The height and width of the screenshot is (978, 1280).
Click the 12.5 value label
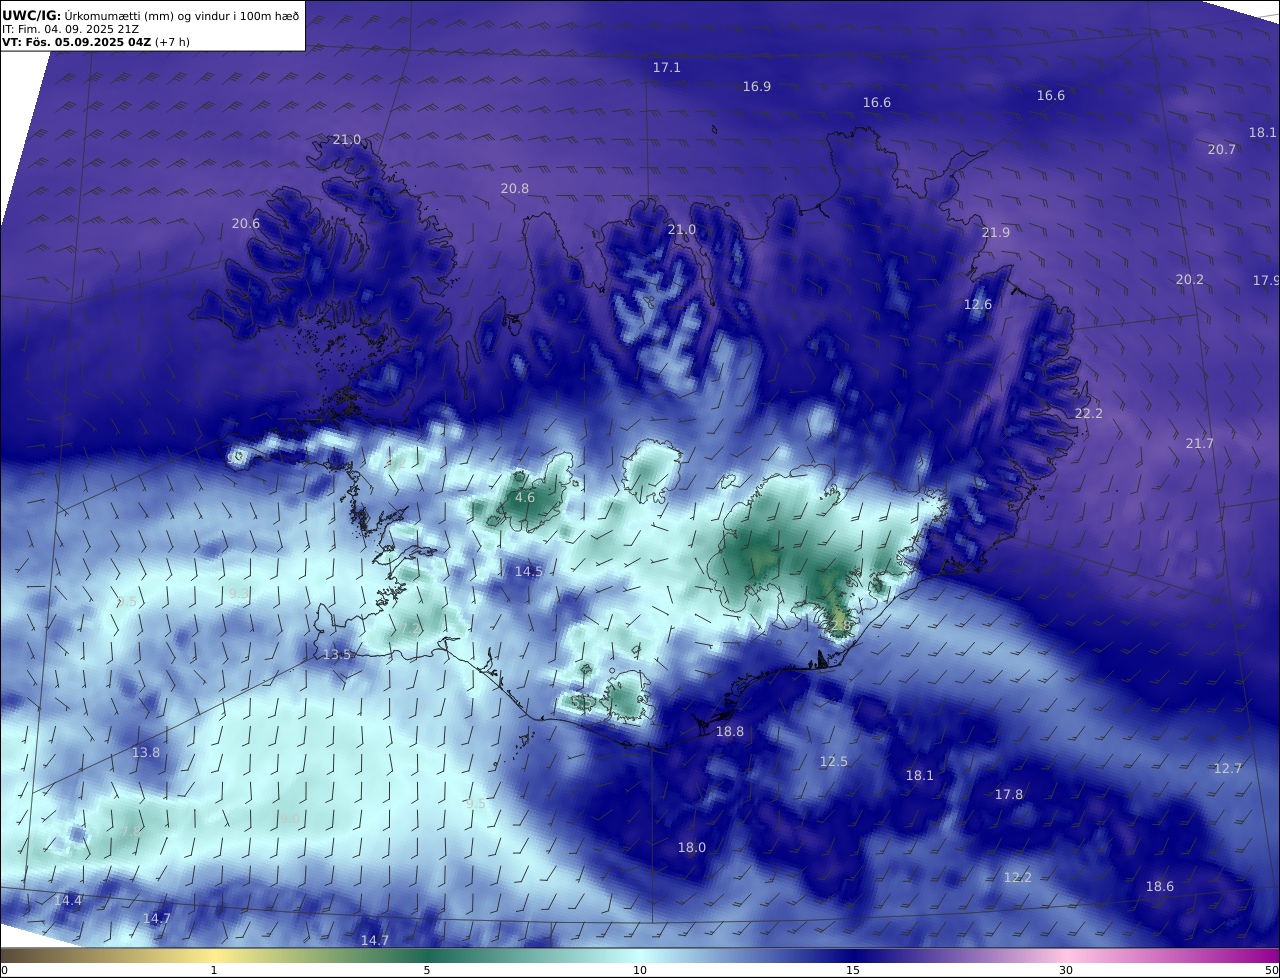click(834, 762)
